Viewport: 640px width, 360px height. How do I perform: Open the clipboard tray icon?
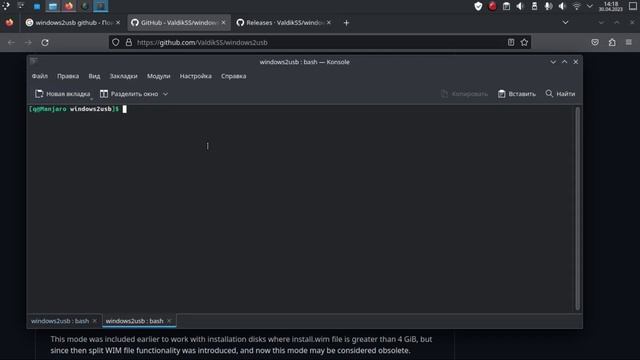(x=506, y=6)
